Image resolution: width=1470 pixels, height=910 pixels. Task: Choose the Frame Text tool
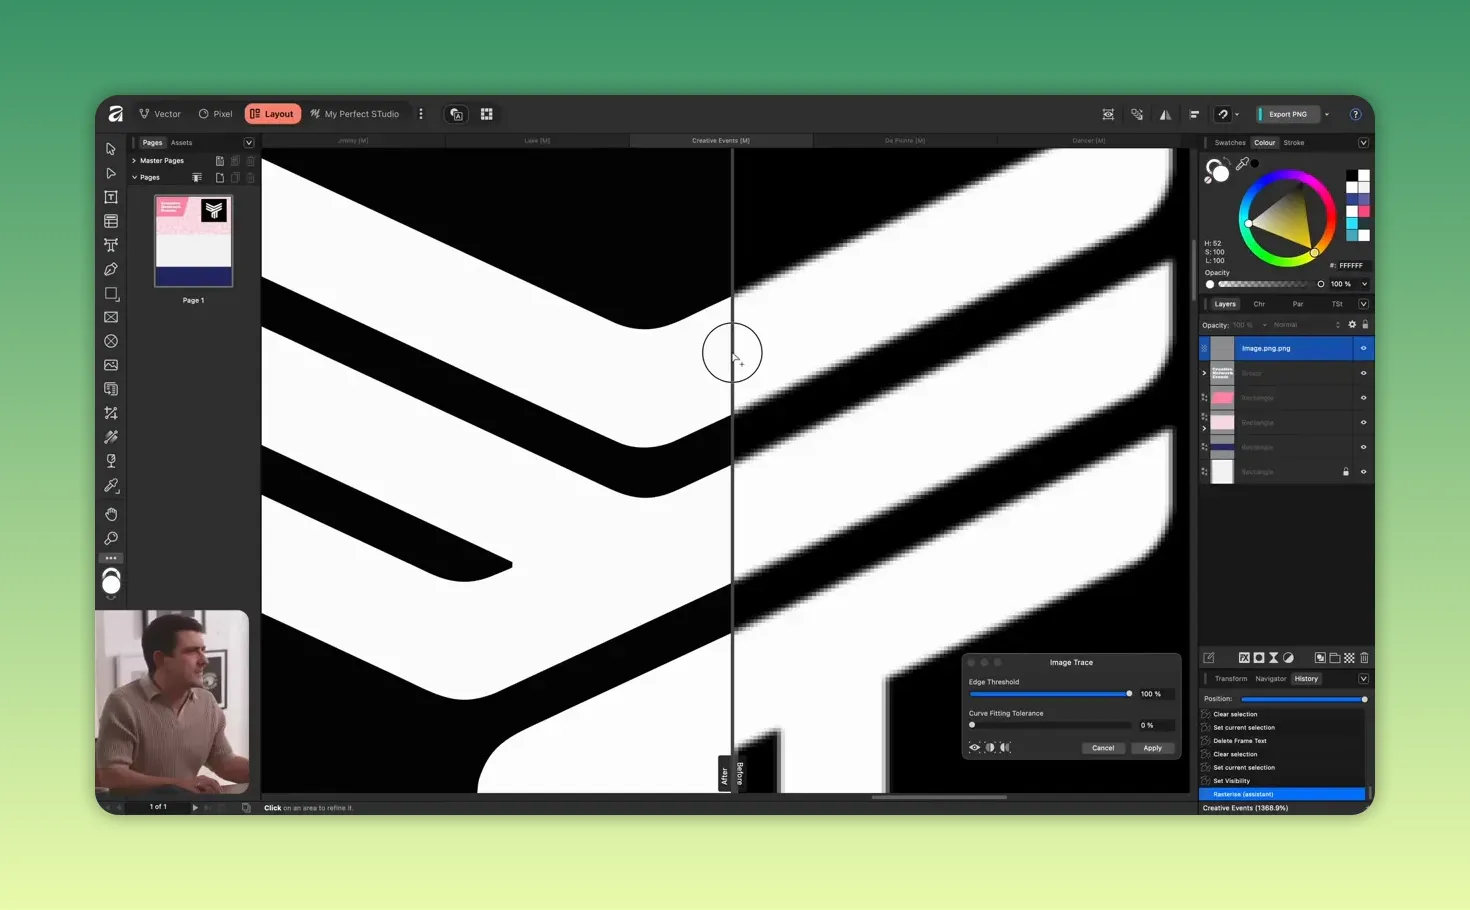[111, 197]
